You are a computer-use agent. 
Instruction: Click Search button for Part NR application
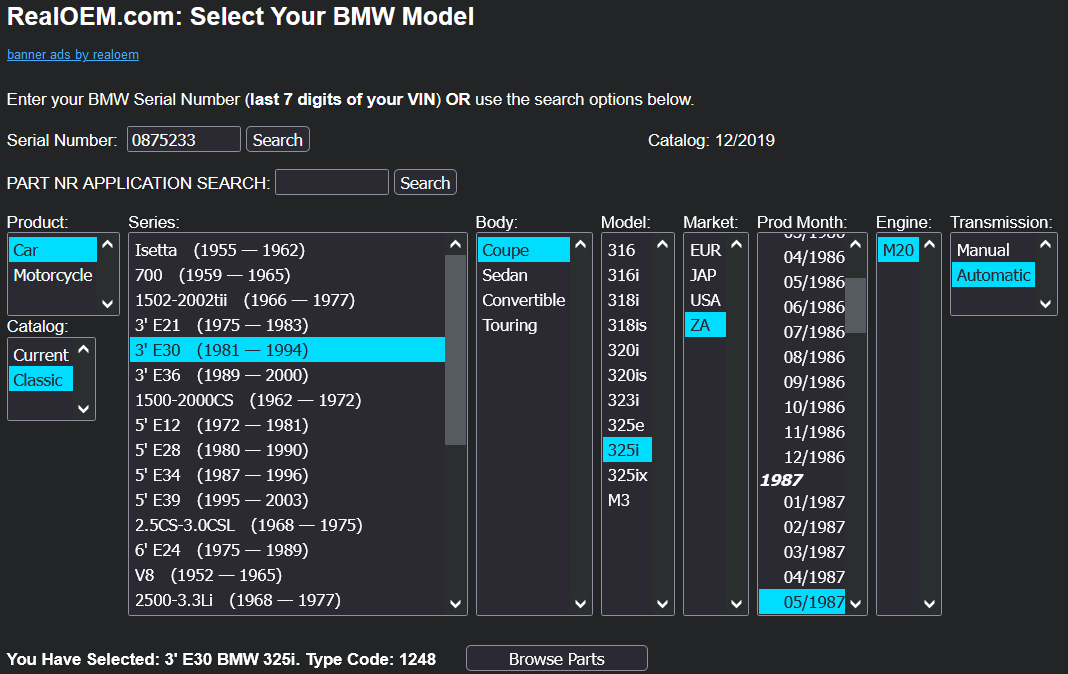click(425, 183)
